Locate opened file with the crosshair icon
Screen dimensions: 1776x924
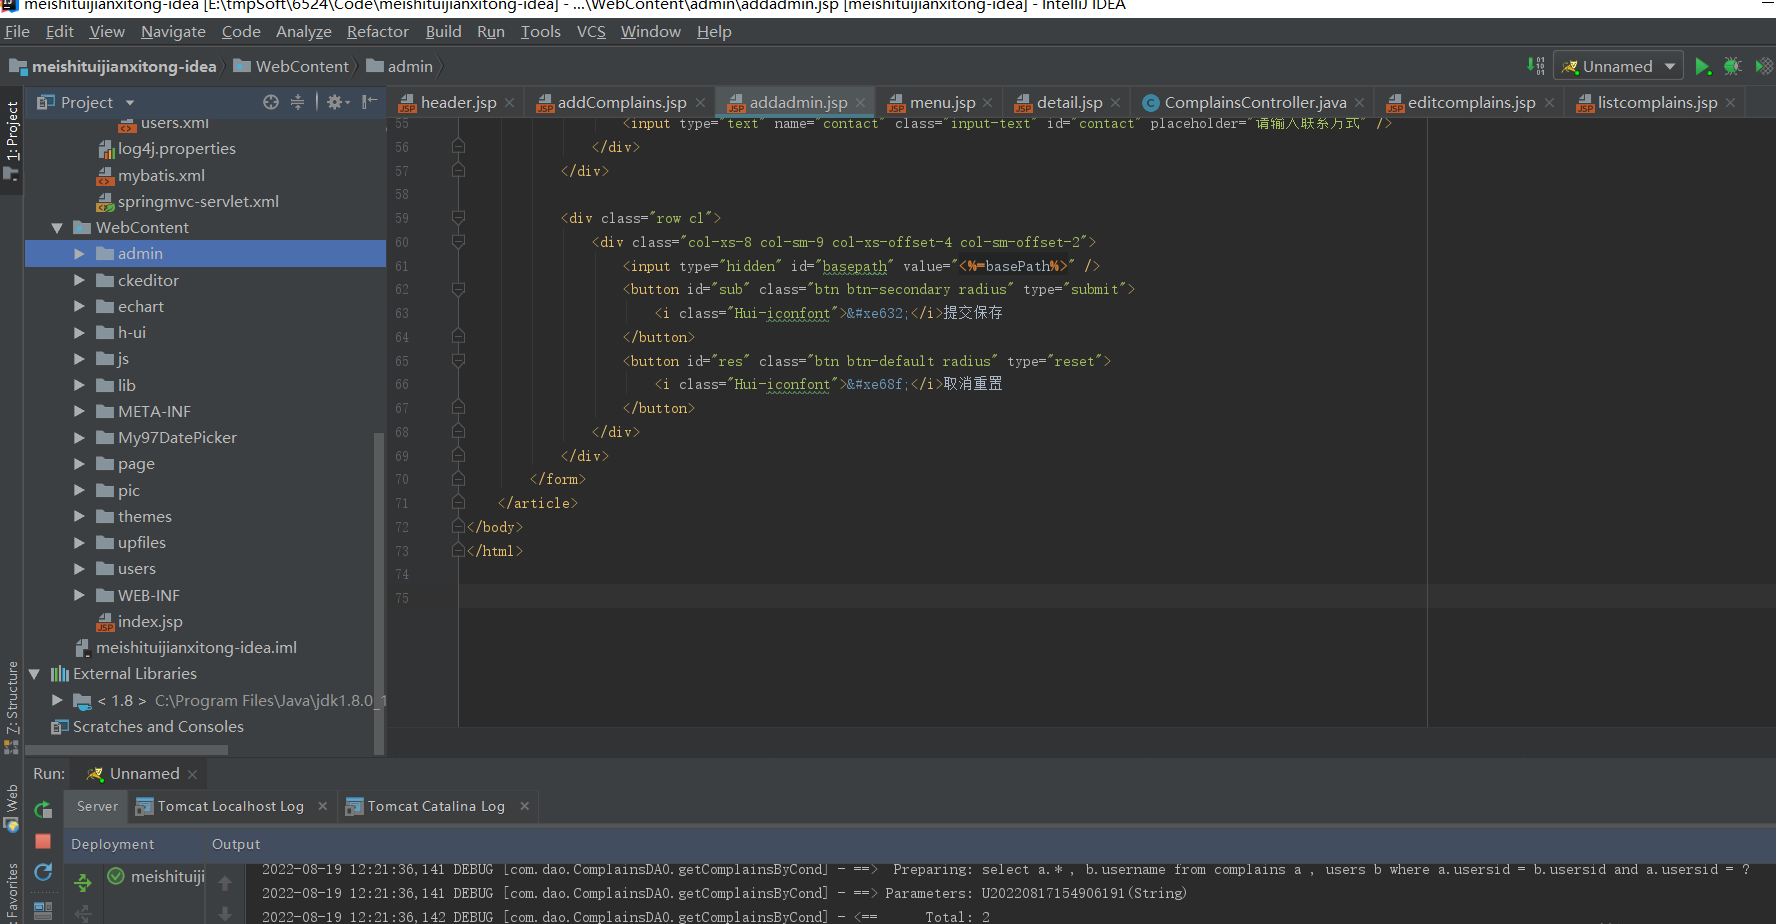point(270,102)
